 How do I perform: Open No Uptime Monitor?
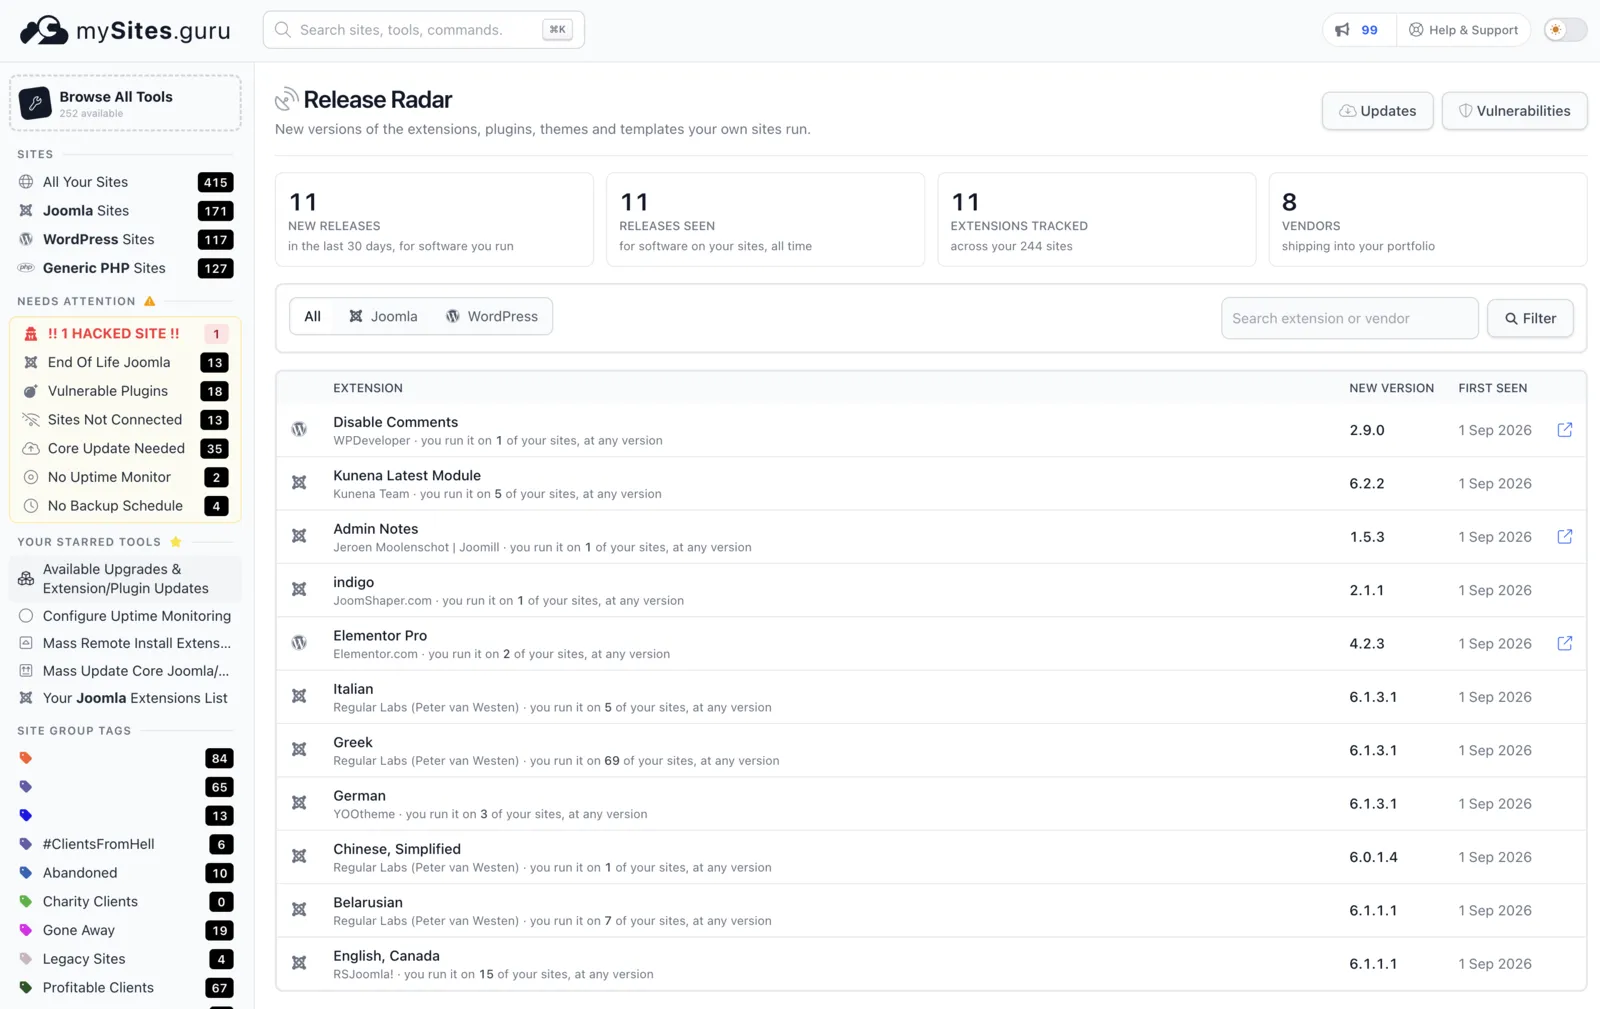tap(125, 477)
